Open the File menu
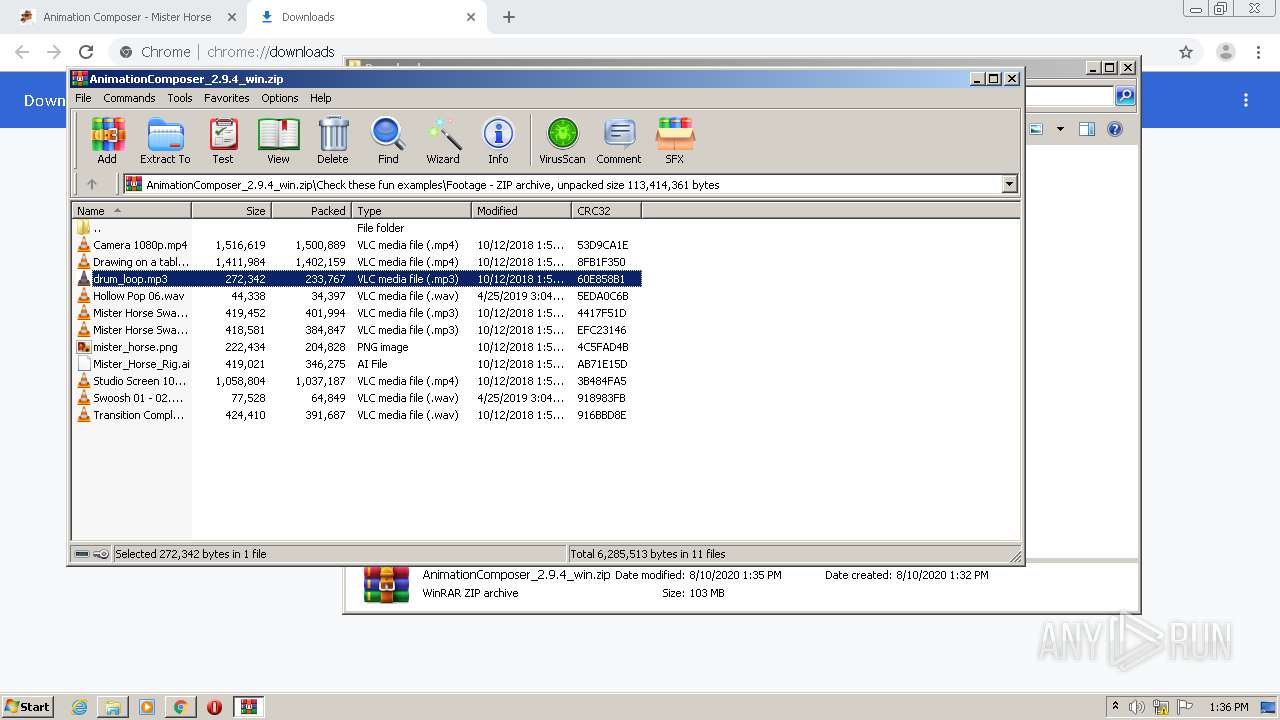Image resolution: width=1280 pixels, height=720 pixels. (83, 98)
